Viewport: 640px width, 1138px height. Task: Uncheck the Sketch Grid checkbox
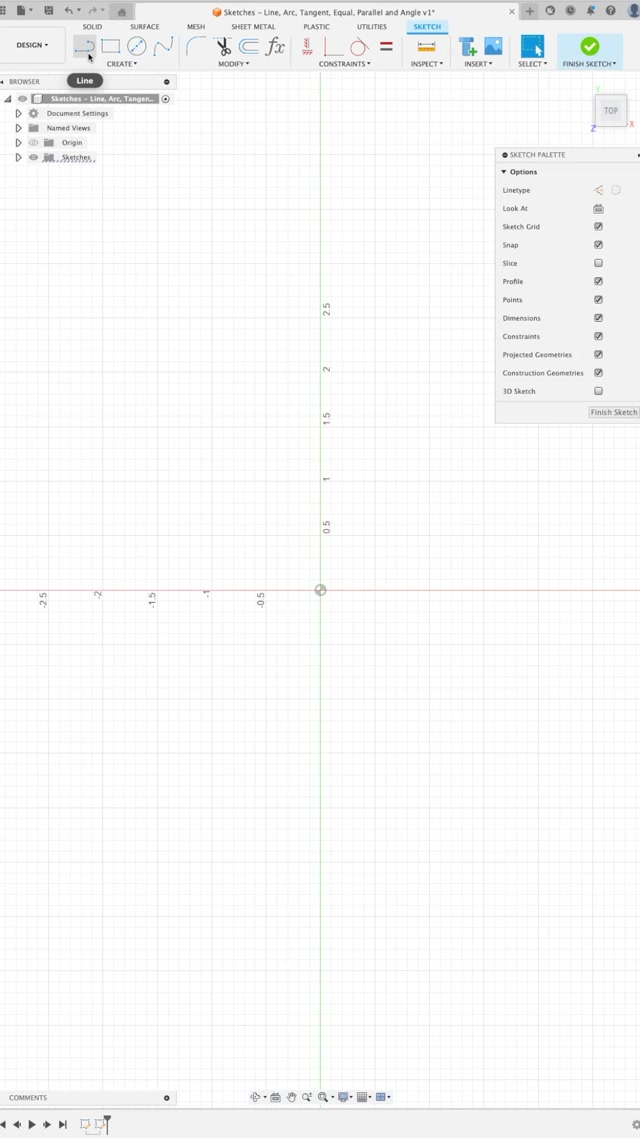(598, 227)
